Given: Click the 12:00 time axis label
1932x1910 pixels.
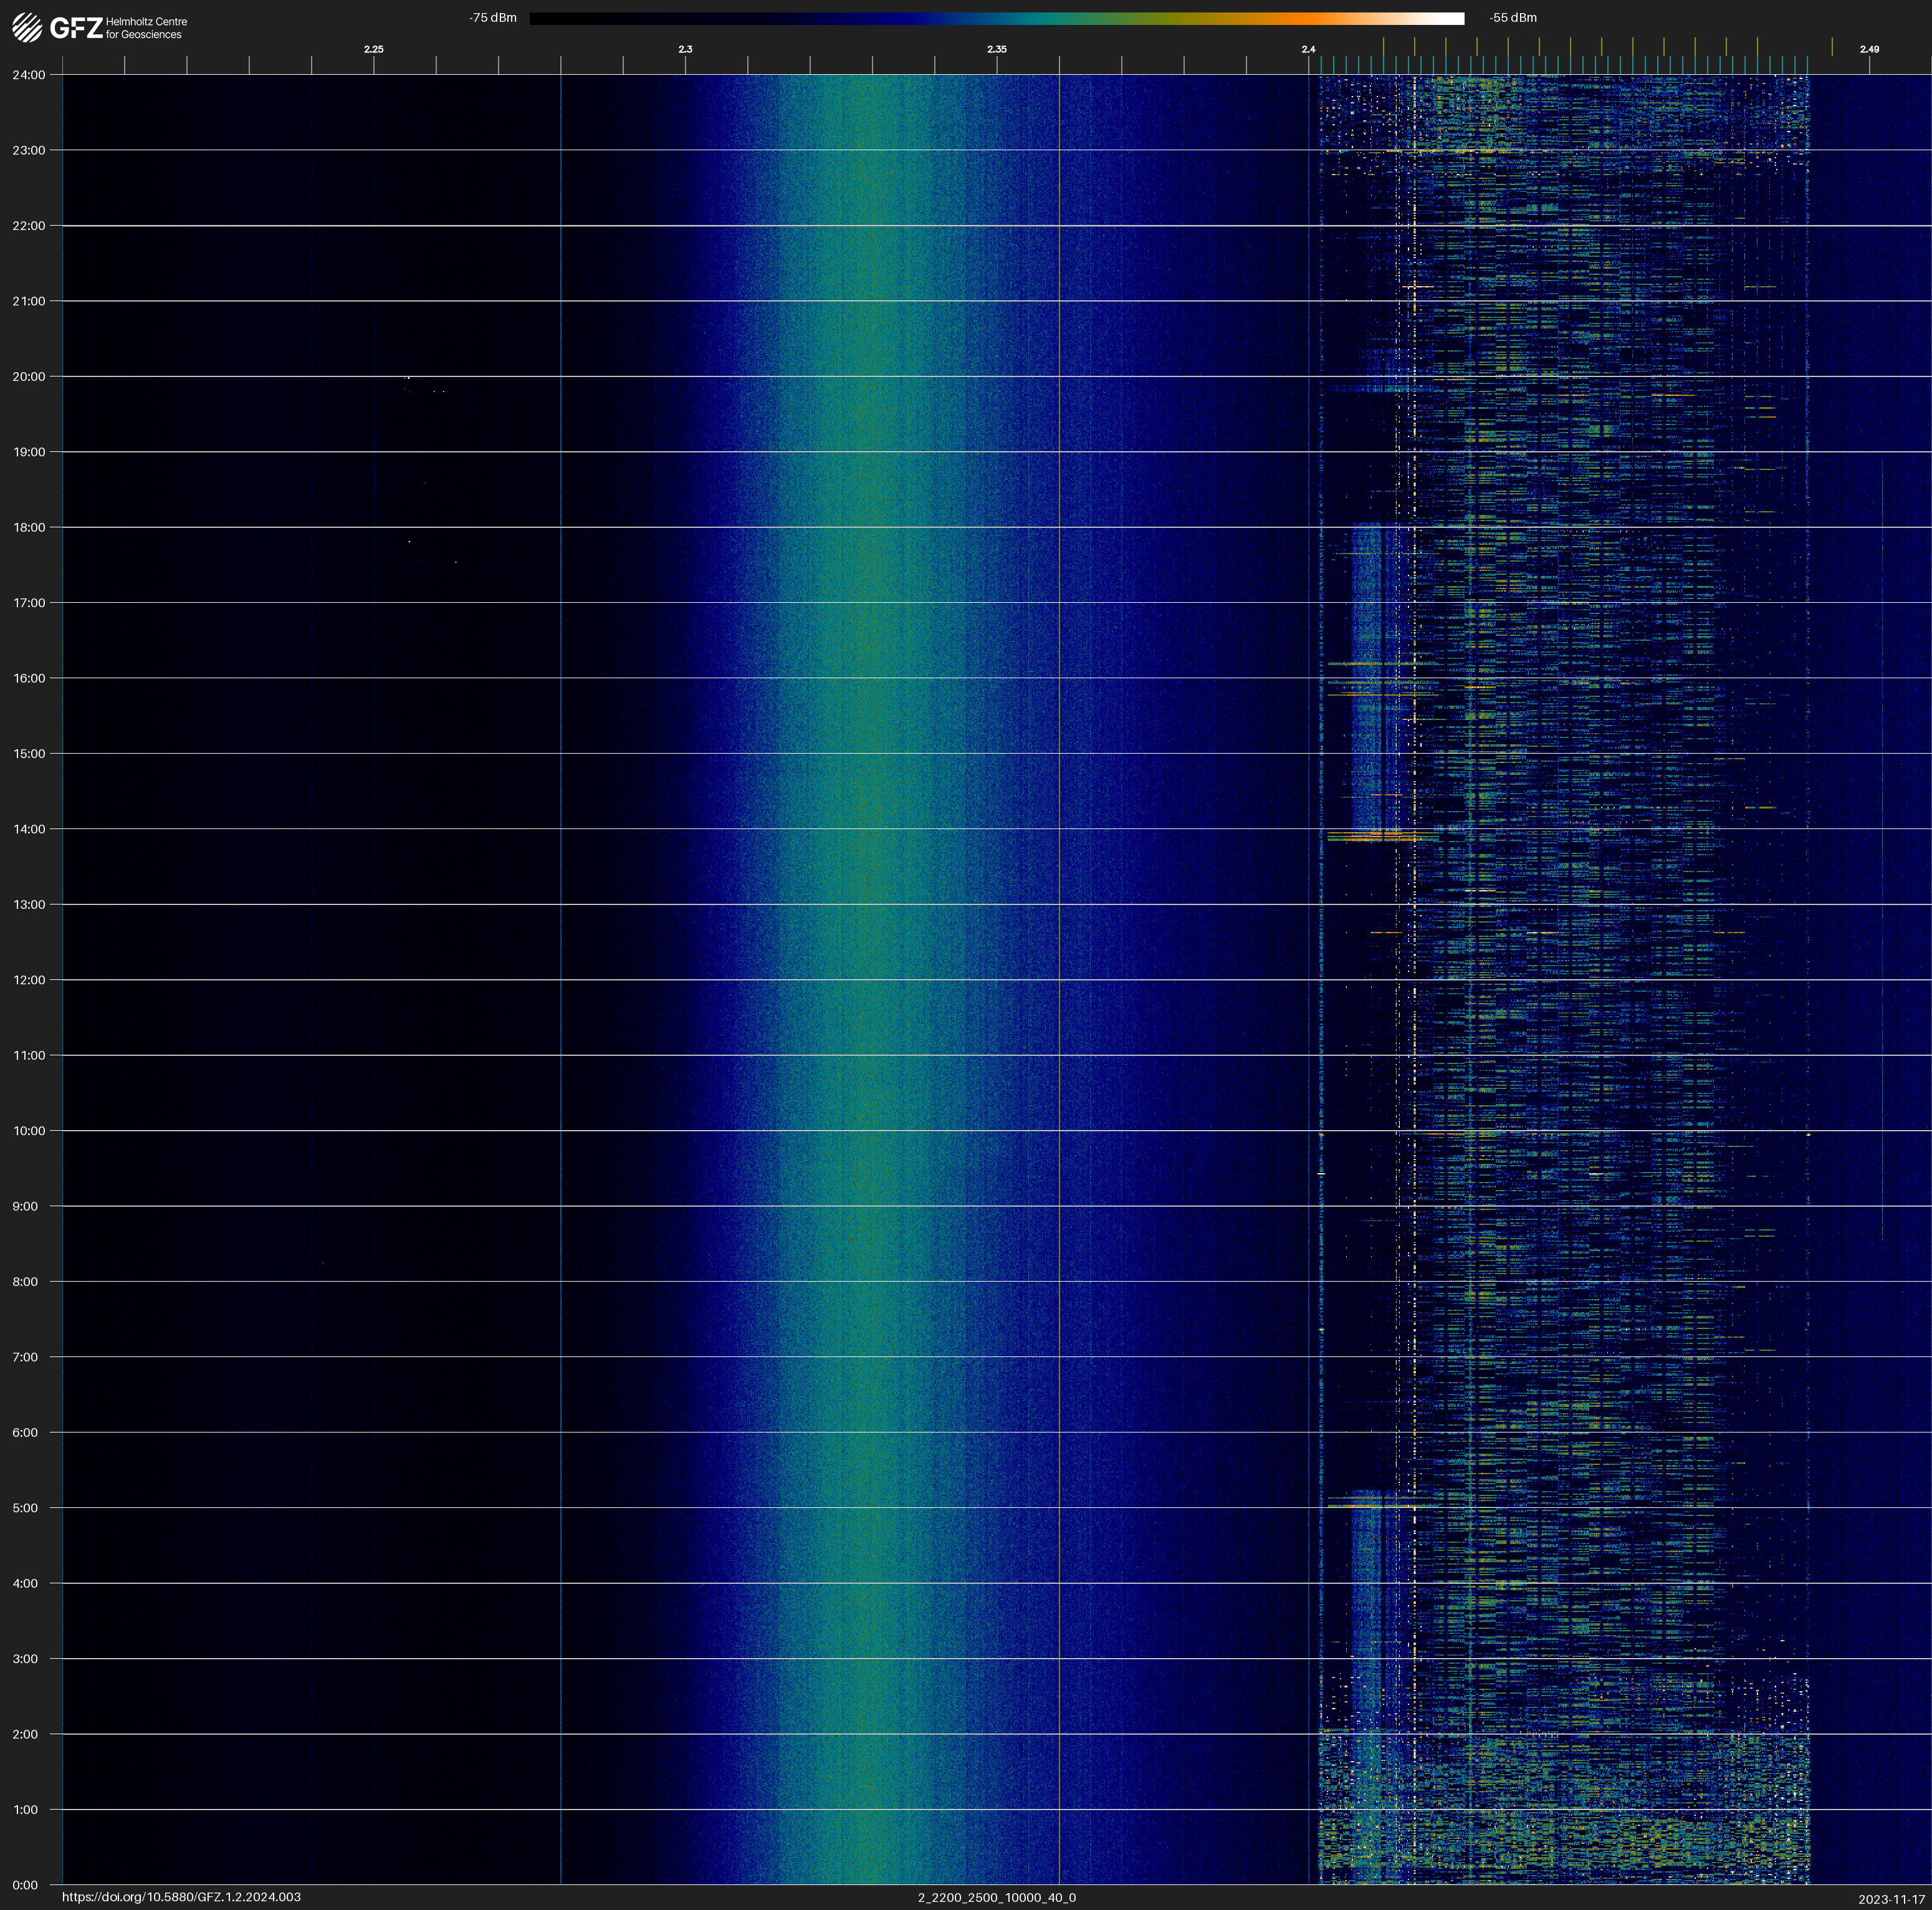Looking at the screenshot, I should (x=29, y=980).
